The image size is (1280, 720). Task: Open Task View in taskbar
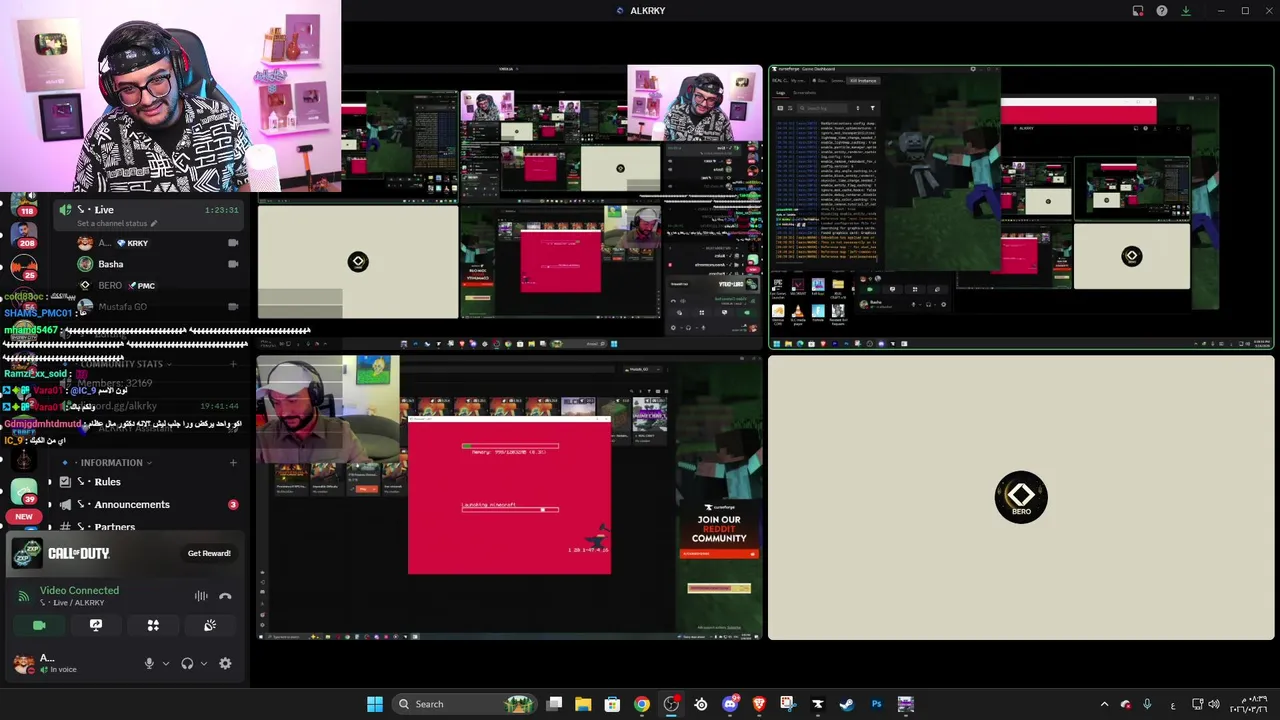[x=554, y=704]
